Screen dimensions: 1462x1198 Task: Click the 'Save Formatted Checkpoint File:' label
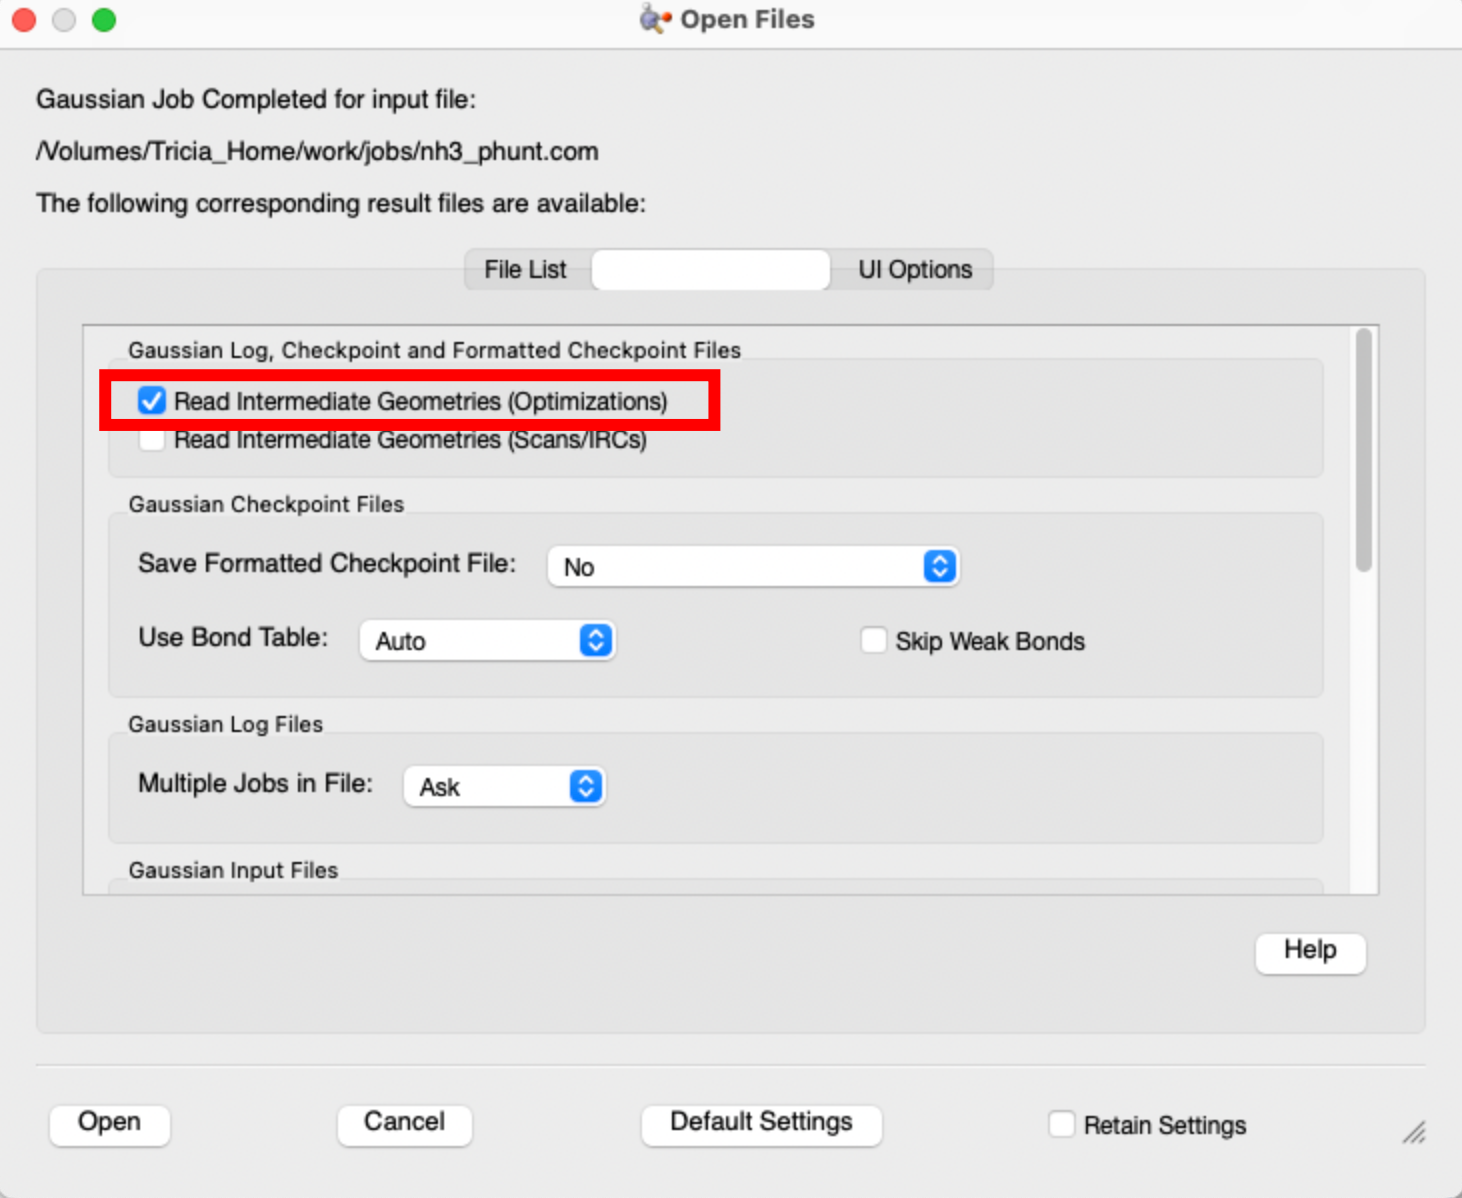click(327, 564)
